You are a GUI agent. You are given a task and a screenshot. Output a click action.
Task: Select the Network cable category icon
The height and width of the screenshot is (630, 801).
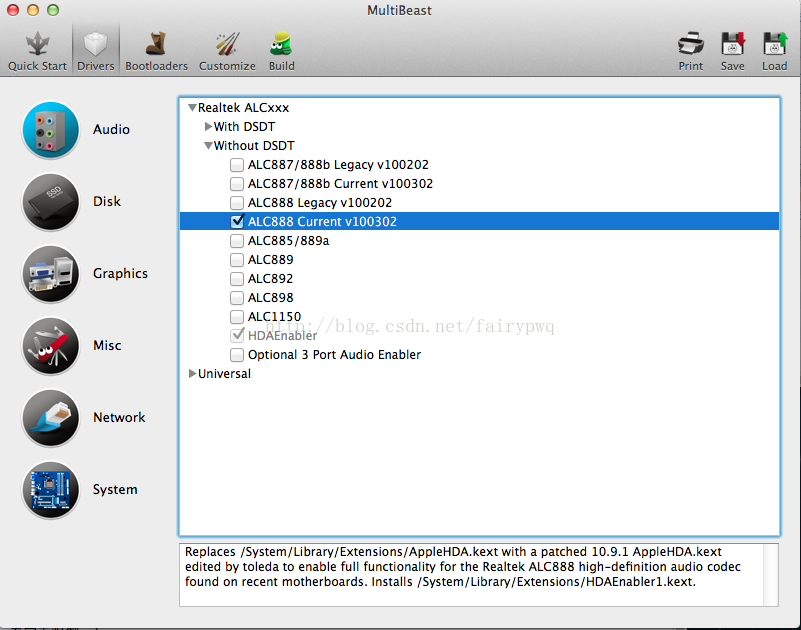click(51, 418)
